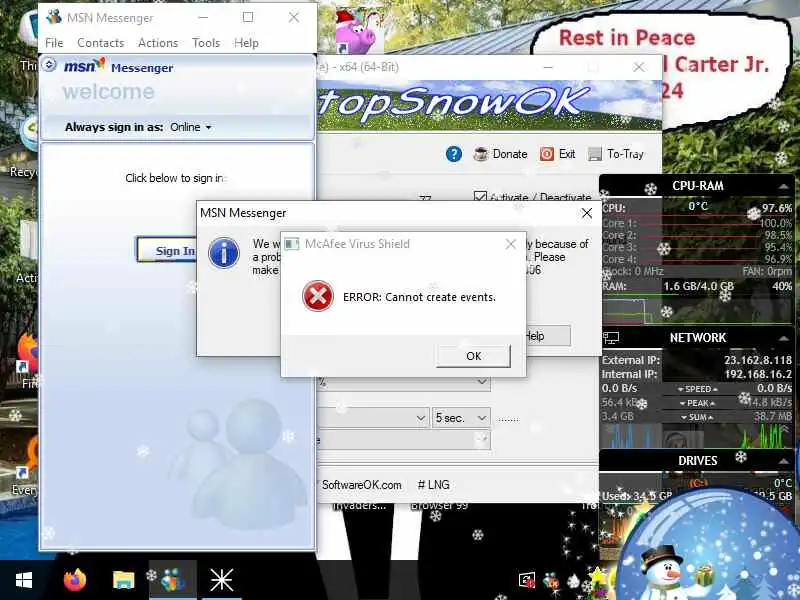The image size is (800, 600).
Task: Click OK in the McAfee Virus Shield error
Action: click(473, 356)
